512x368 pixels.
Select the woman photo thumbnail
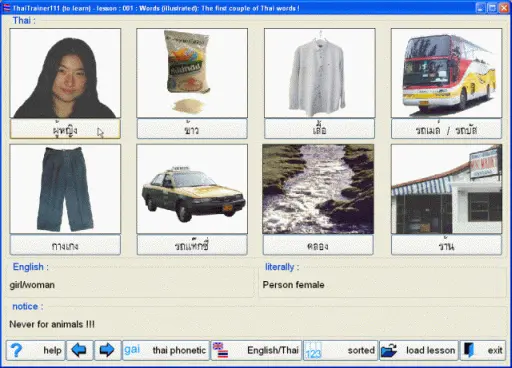pos(65,73)
